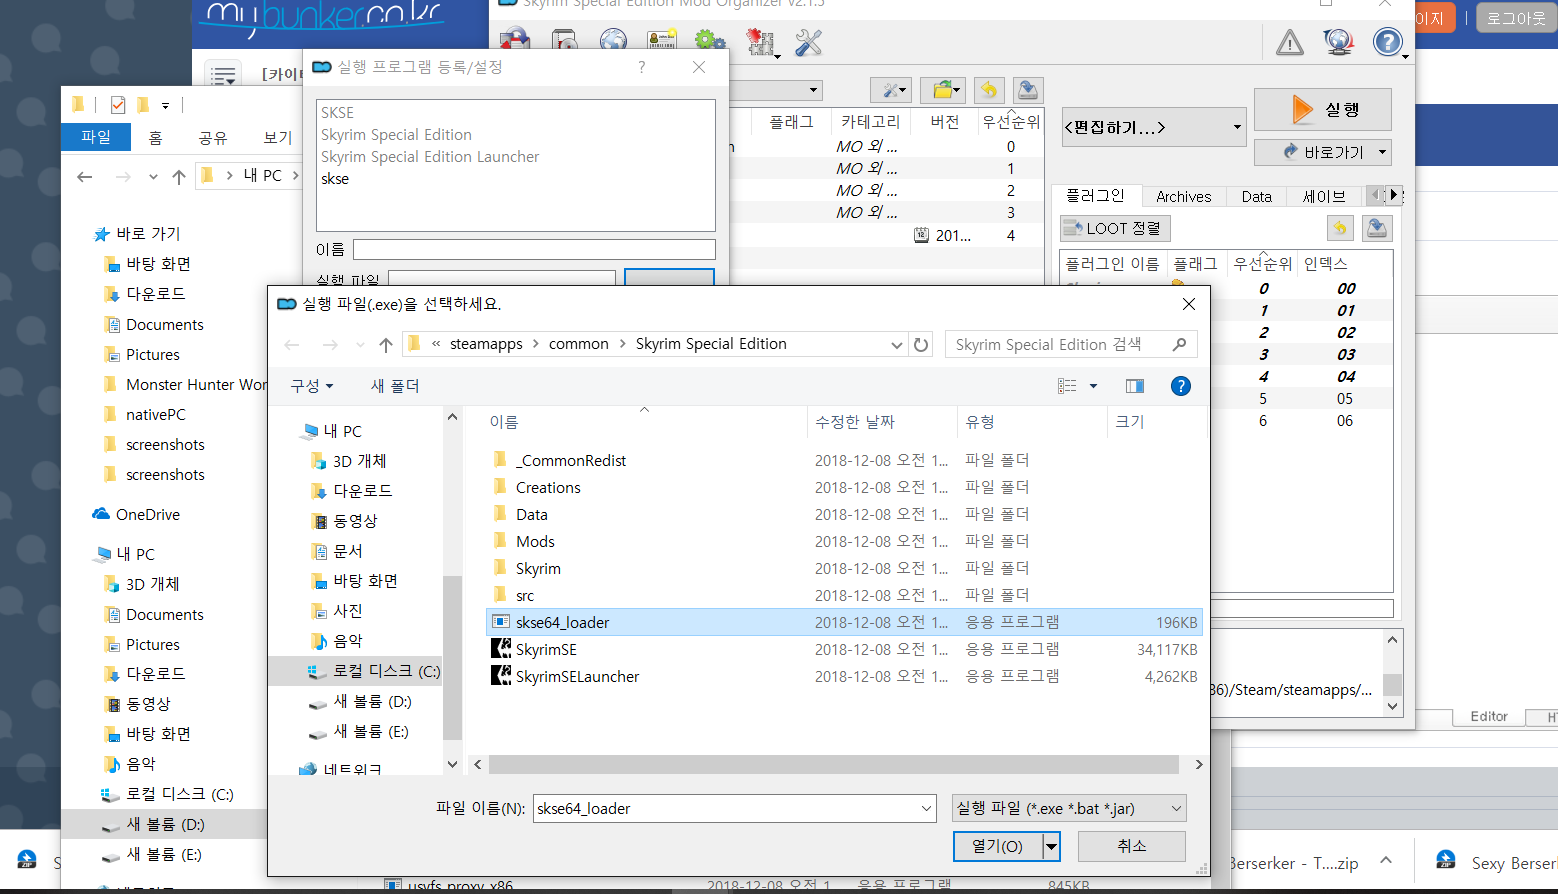Screen dimensions: 1558x894
Task: Open the file type filter dropdown
Action: coord(1069,808)
